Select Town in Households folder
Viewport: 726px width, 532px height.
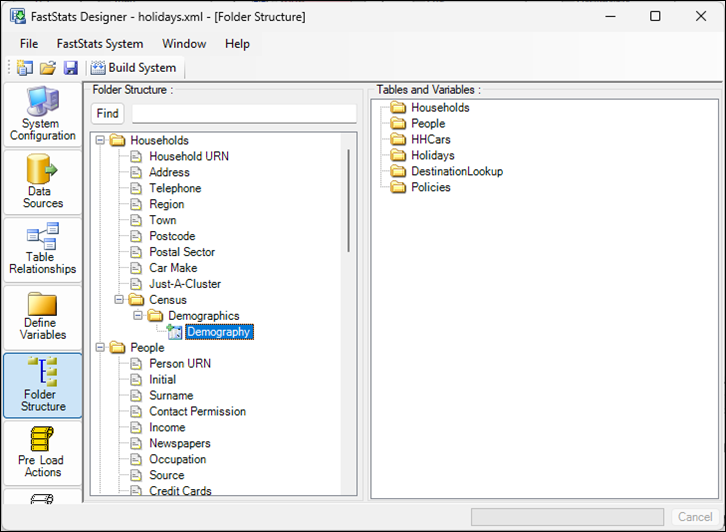point(163,220)
